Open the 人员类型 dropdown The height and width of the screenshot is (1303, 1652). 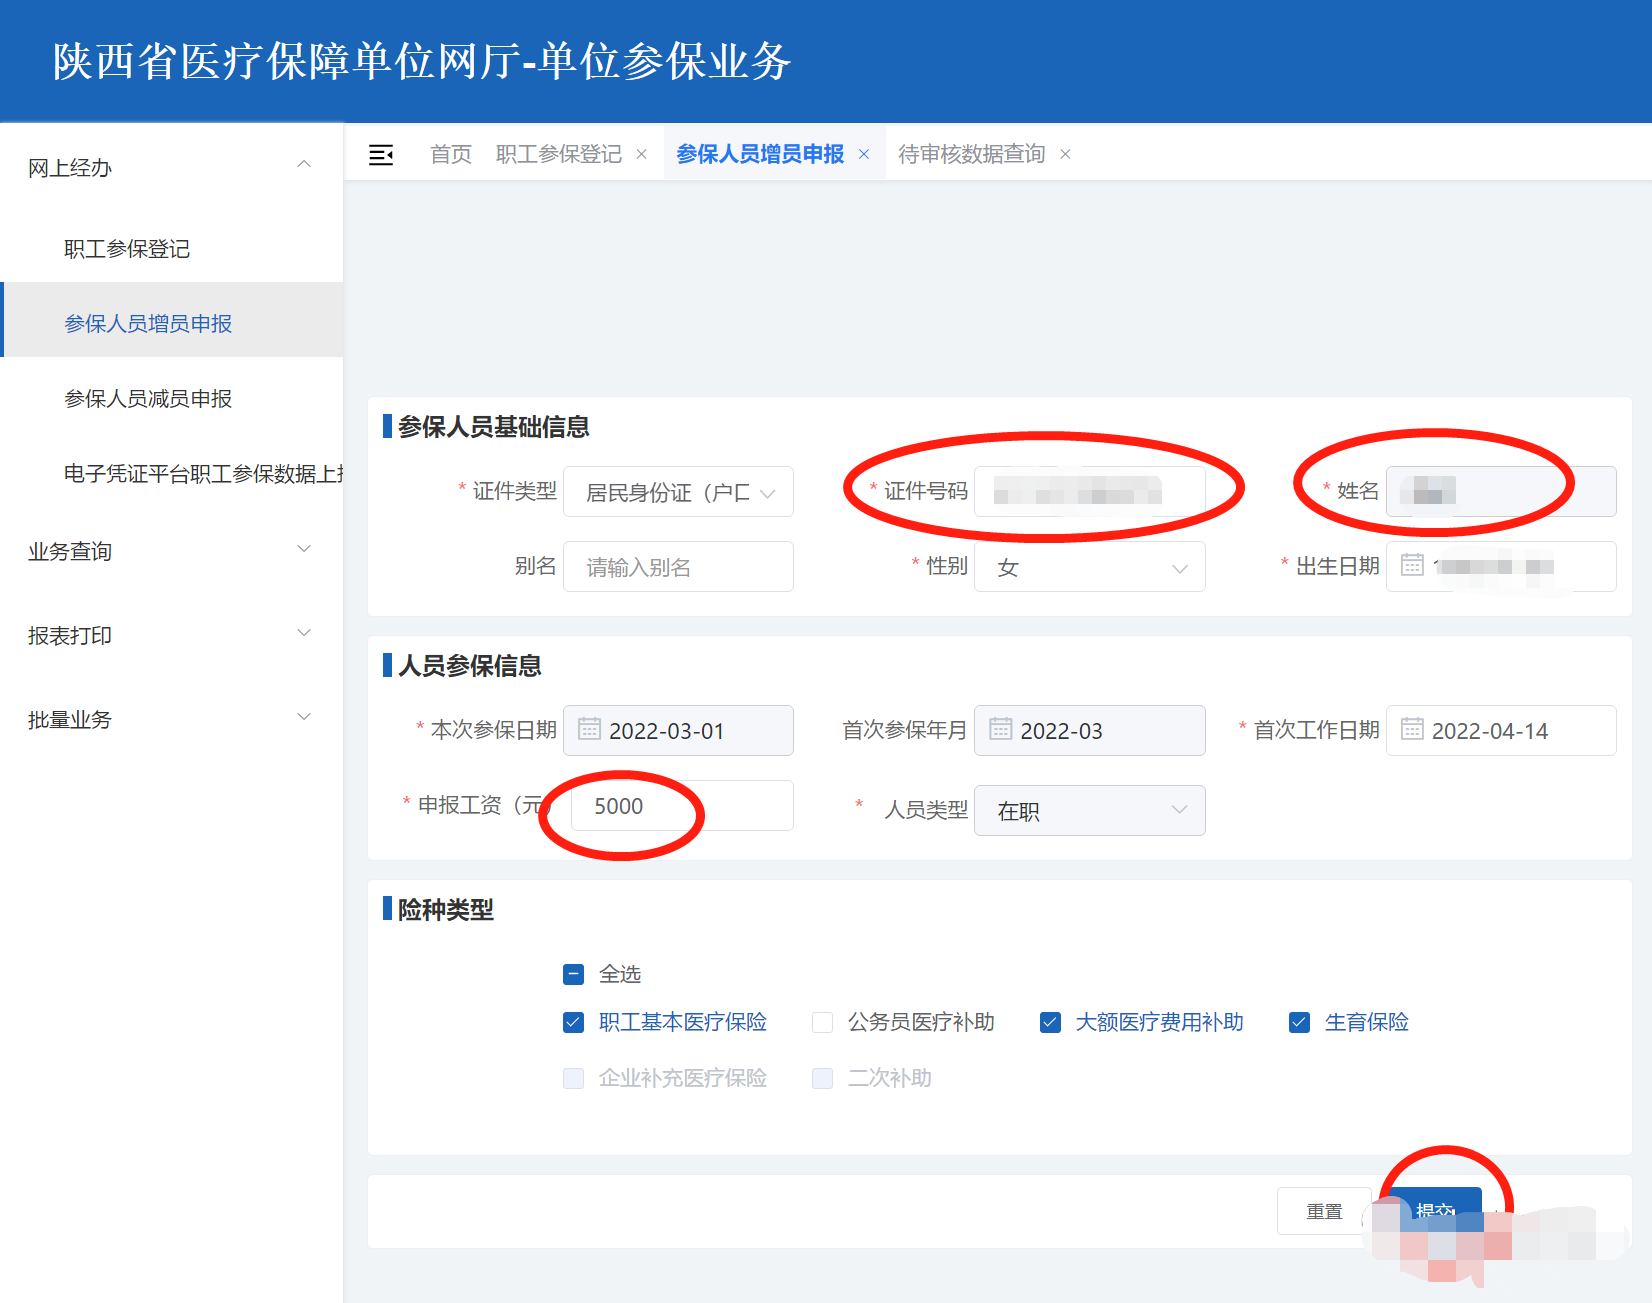click(1089, 811)
